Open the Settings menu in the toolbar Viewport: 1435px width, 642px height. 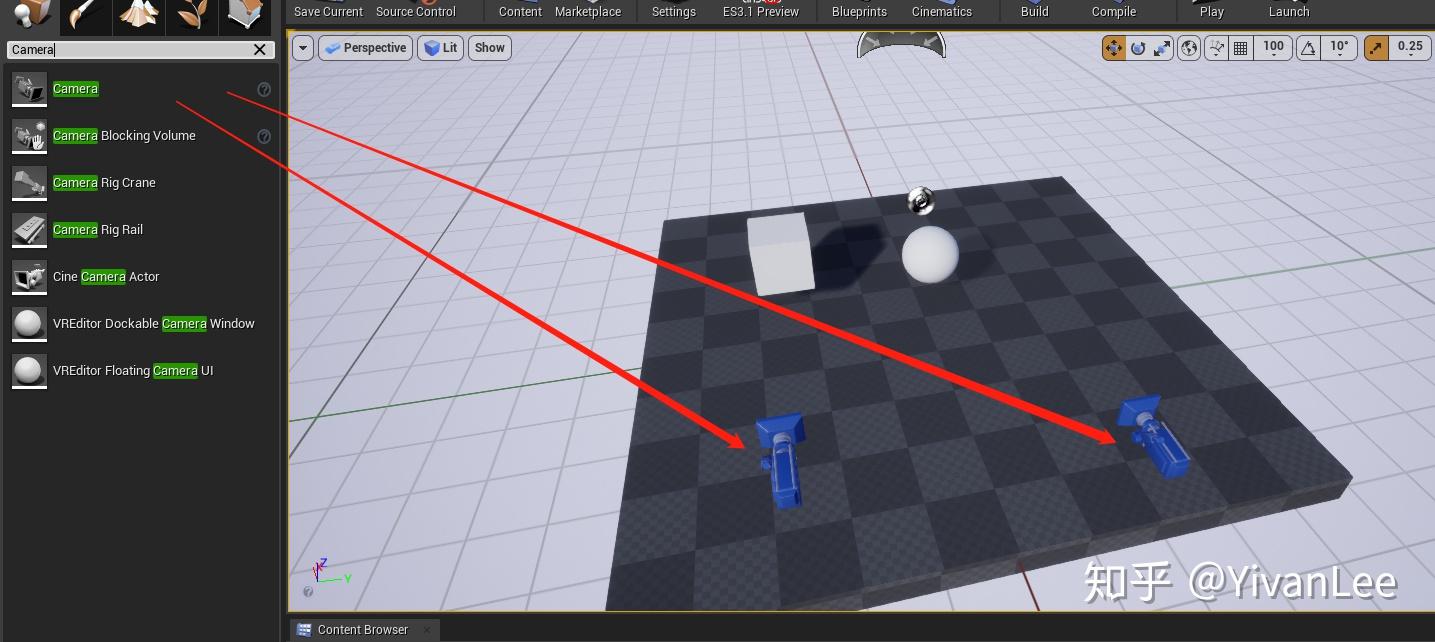[673, 11]
